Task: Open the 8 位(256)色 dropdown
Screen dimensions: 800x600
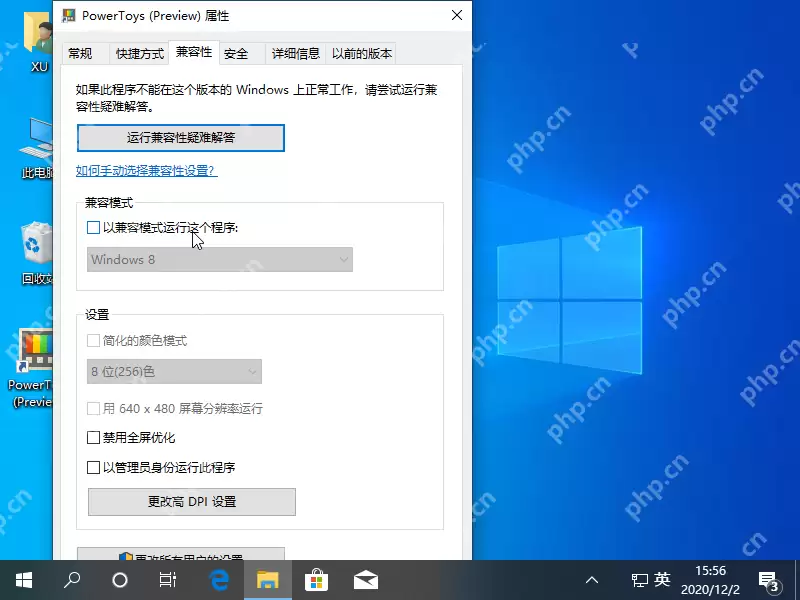Action: (x=174, y=371)
